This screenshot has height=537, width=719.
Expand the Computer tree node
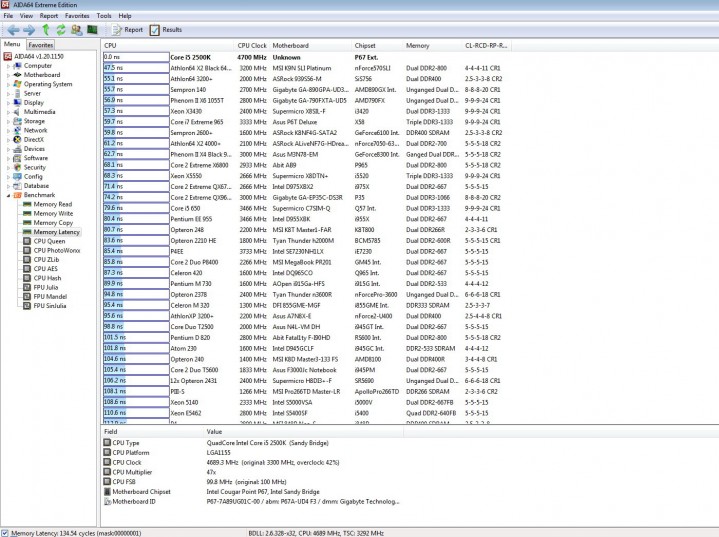(8, 66)
